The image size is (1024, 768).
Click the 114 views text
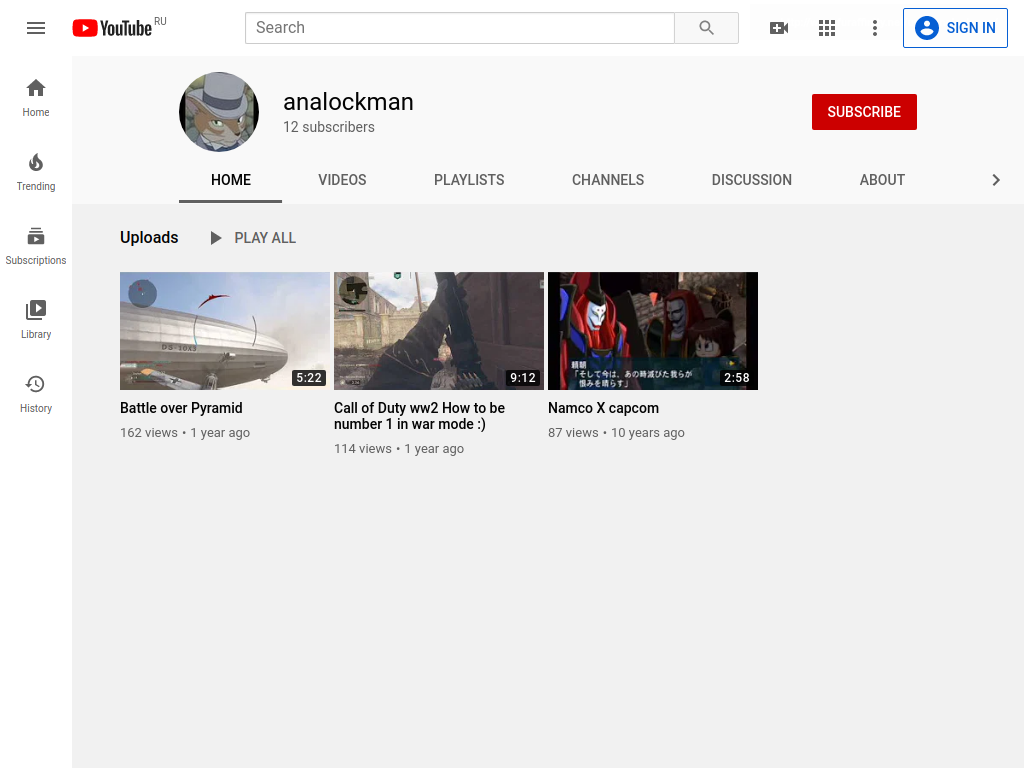click(363, 449)
